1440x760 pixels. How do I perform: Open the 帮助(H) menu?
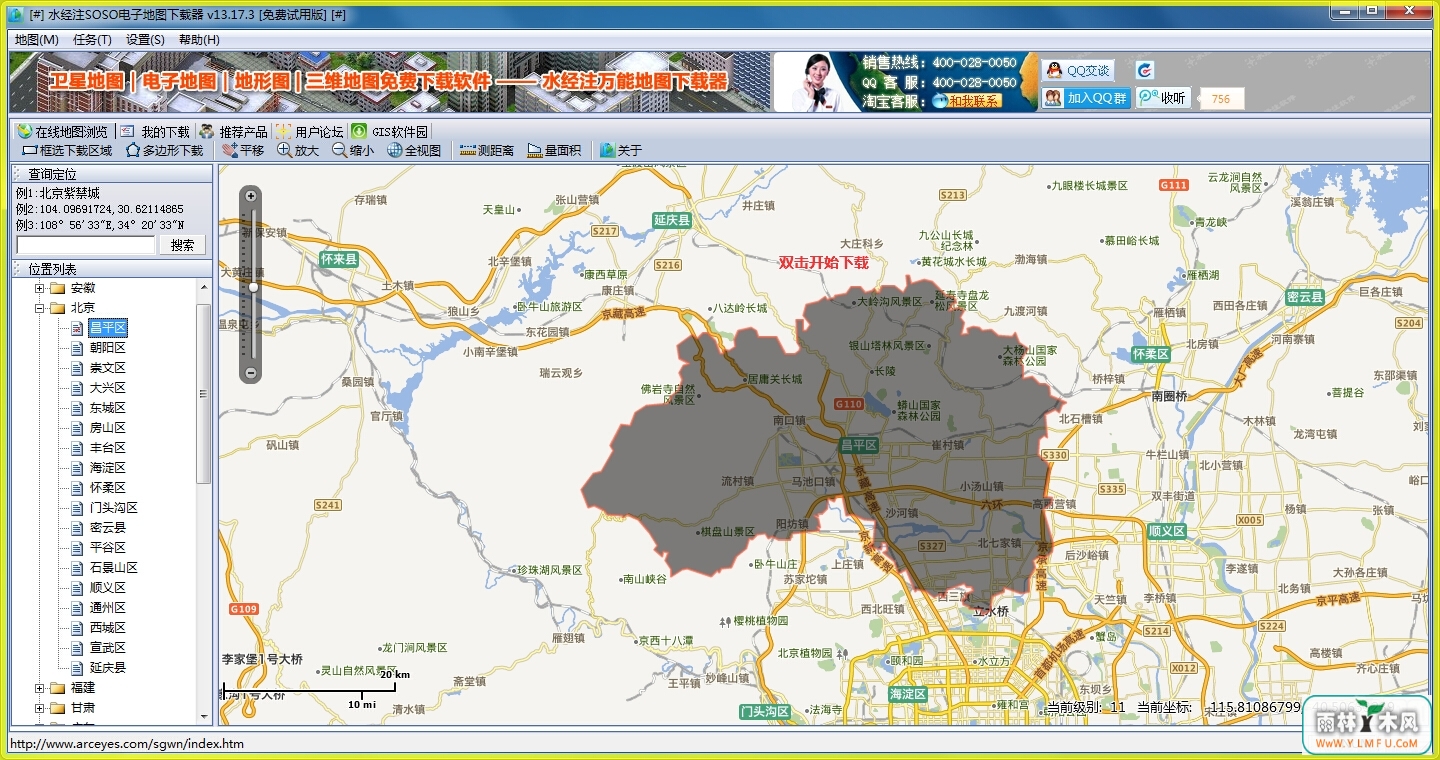click(x=199, y=40)
